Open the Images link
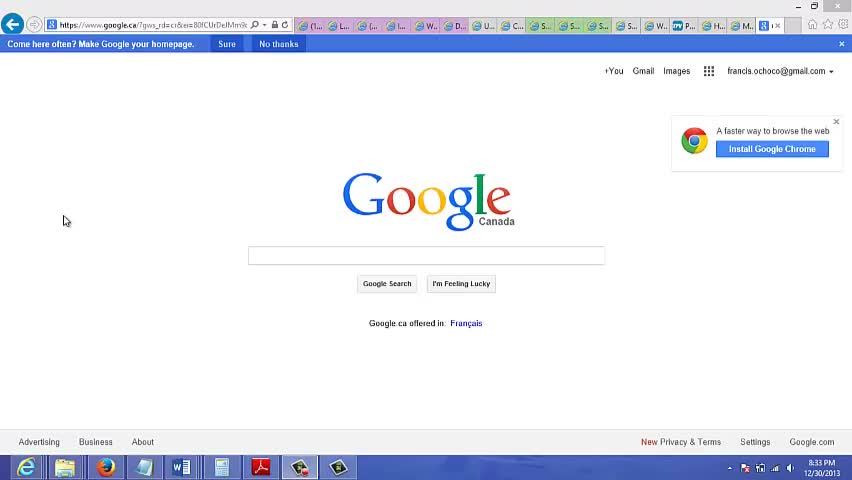Viewport: 852px width, 480px height. pos(676,71)
